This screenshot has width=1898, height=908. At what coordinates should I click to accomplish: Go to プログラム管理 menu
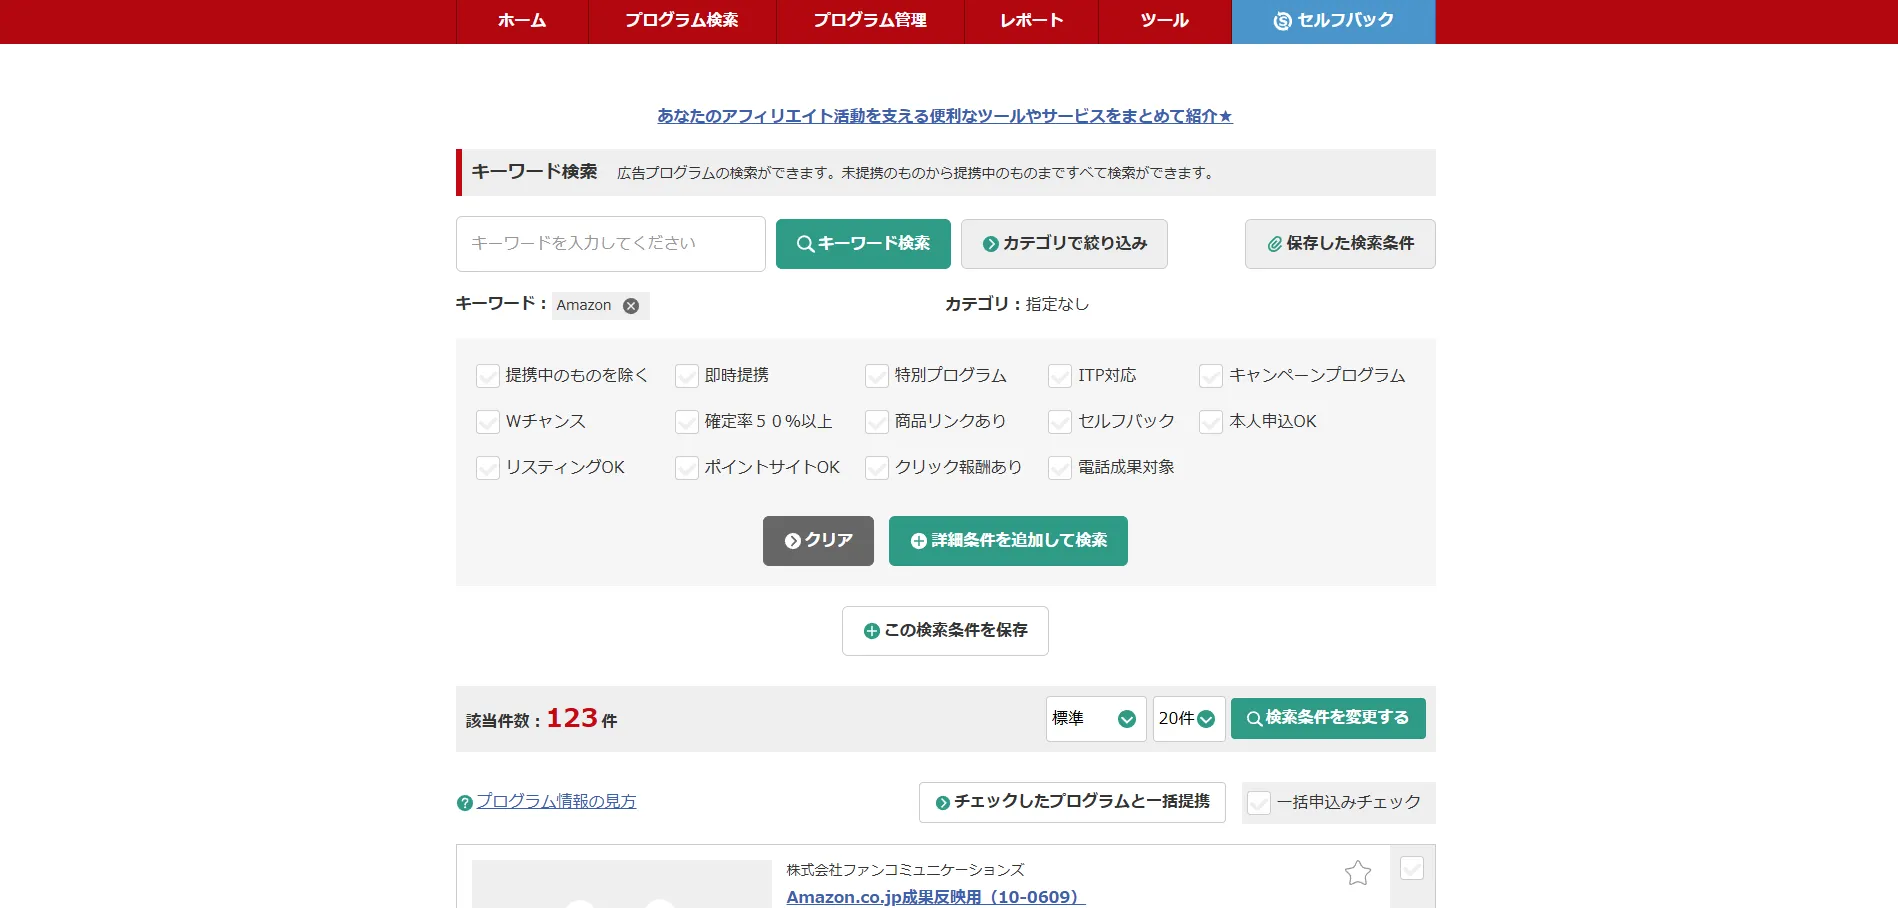870,21
